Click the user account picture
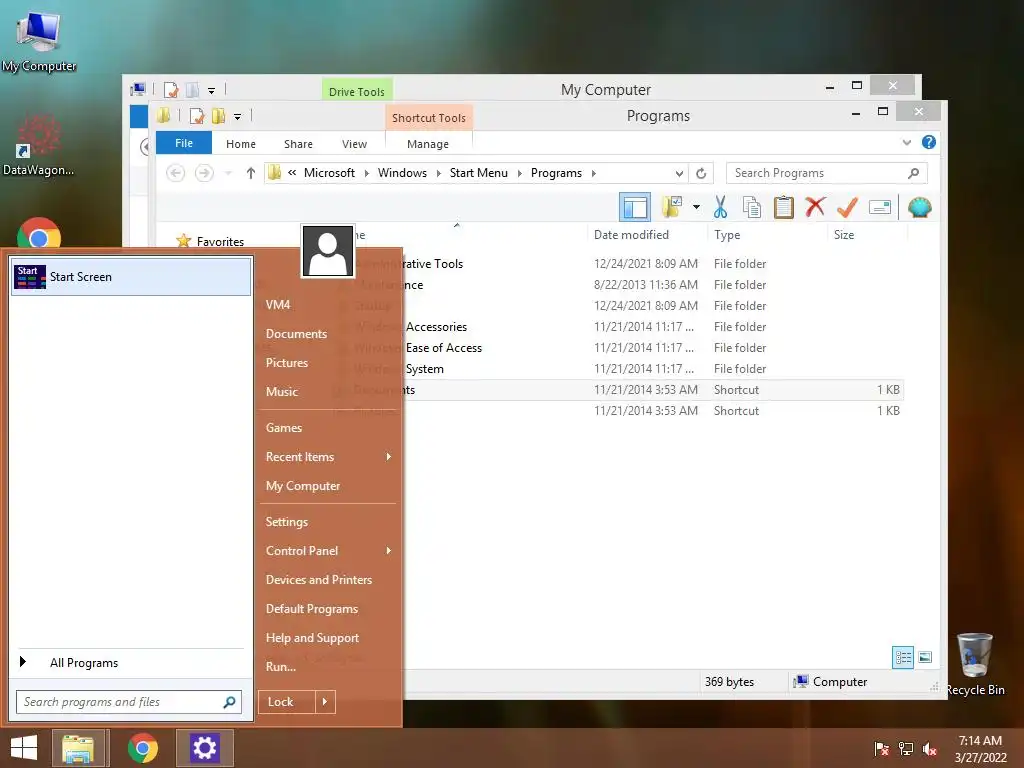The image size is (1024, 768). tap(328, 251)
